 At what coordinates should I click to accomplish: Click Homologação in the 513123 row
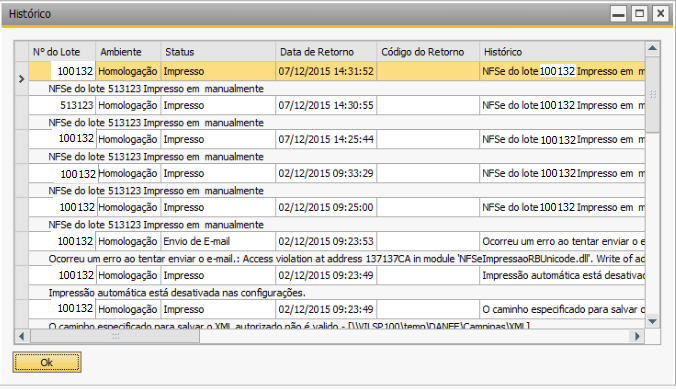pos(128,105)
